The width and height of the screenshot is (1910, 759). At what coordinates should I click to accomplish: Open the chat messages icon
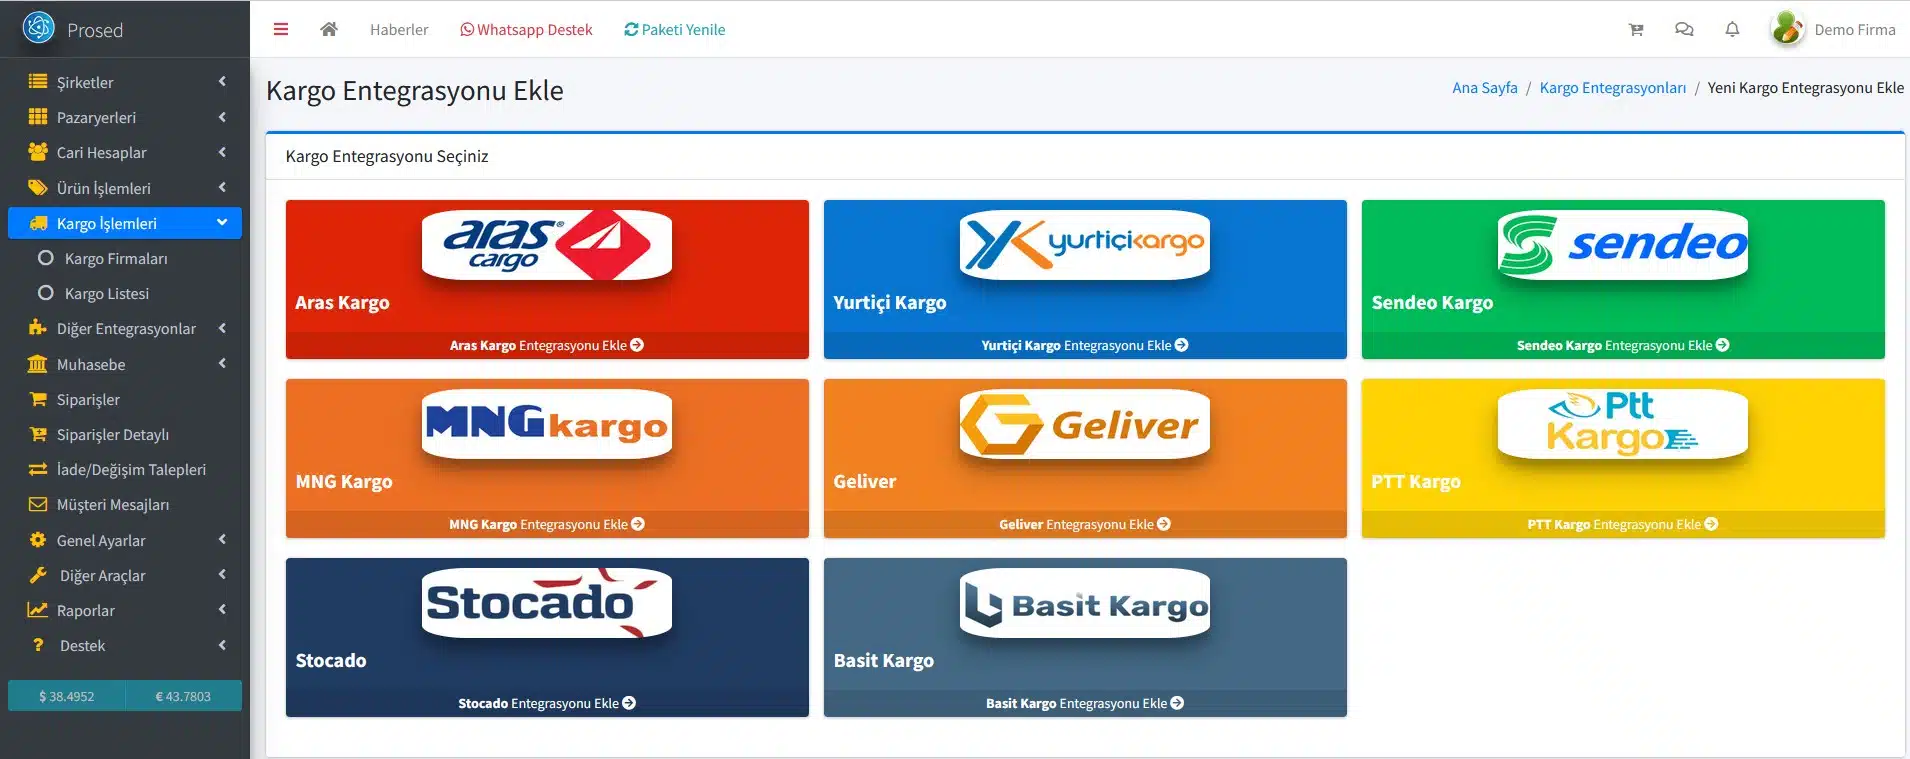pyautogui.click(x=1684, y=30)
